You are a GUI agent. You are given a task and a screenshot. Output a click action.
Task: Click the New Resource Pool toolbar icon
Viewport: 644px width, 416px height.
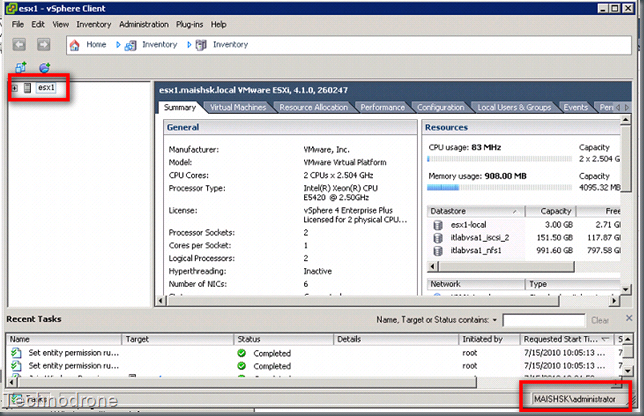[x=44, y=67]
